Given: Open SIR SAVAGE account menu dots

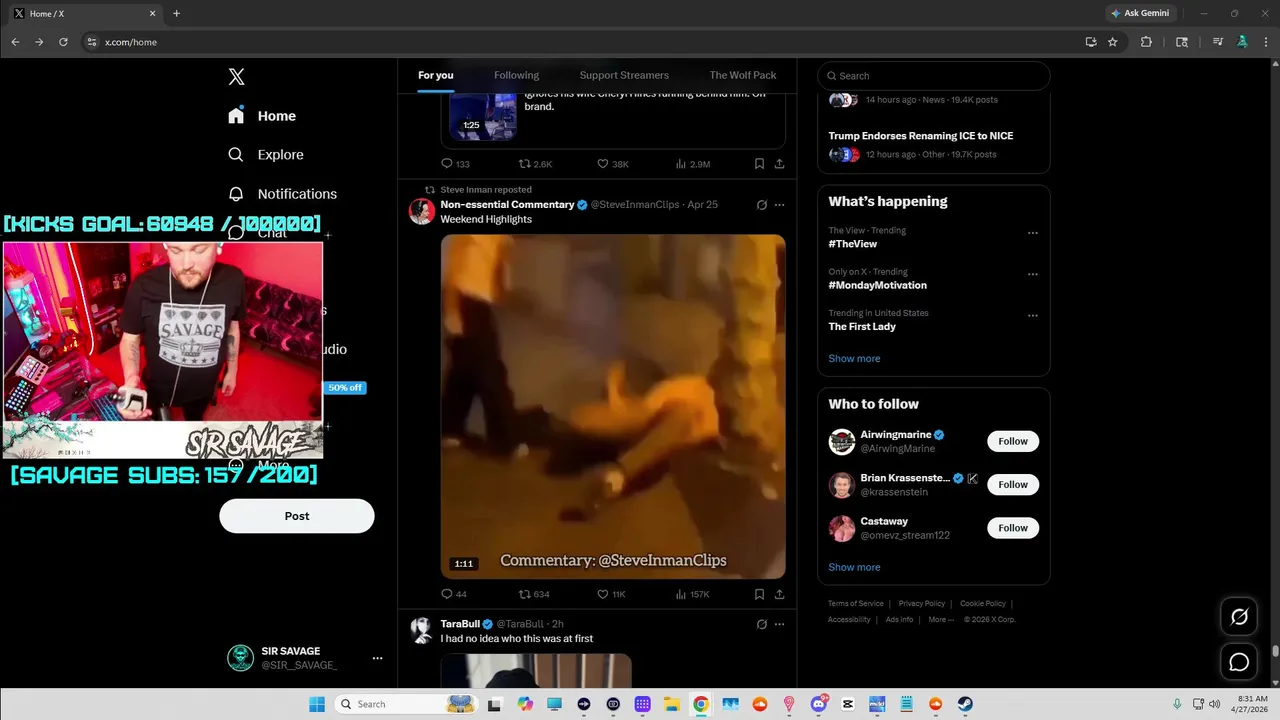Looking at the screenshot, I should tap(377, 658).
